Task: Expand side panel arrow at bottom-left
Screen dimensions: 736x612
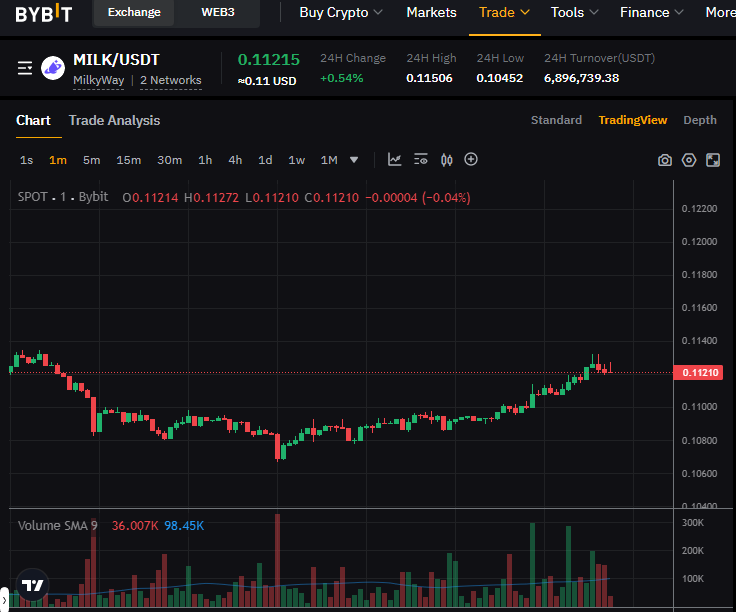Action: coord(4,600)
